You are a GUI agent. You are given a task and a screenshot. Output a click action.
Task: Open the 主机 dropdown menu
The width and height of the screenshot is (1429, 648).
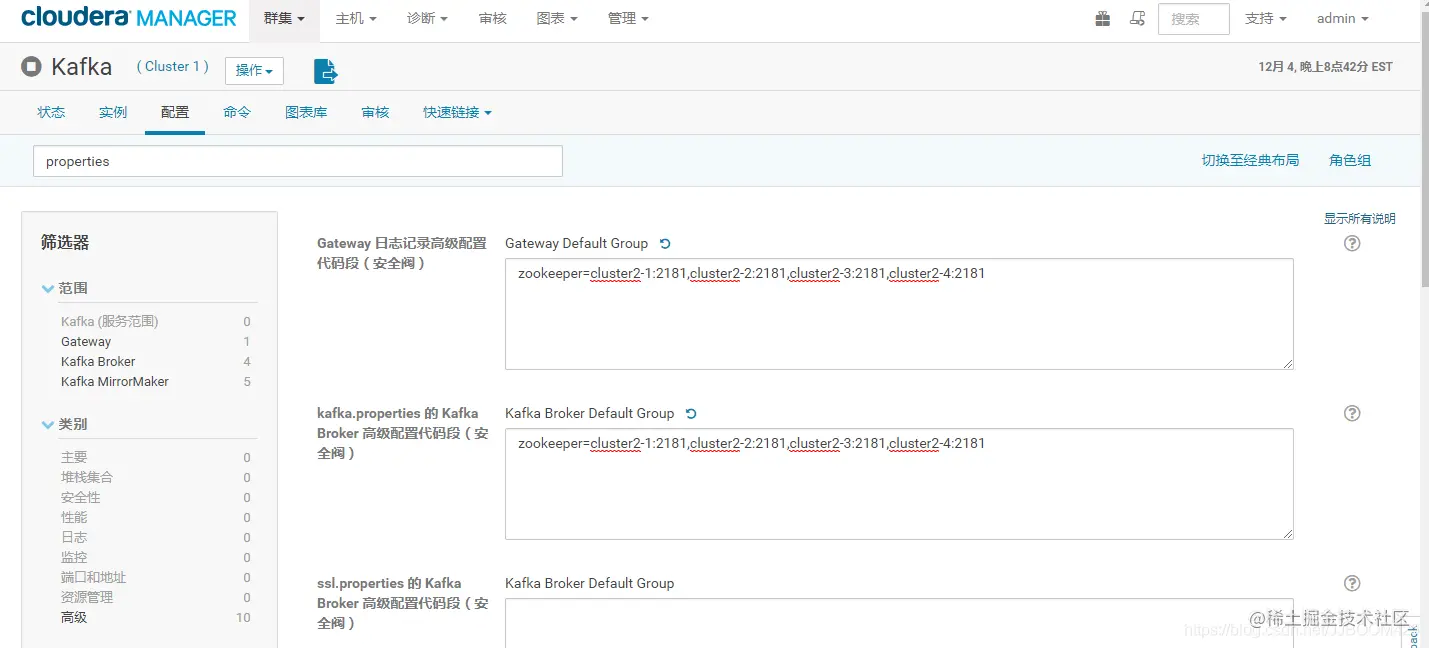pos(356,19)
